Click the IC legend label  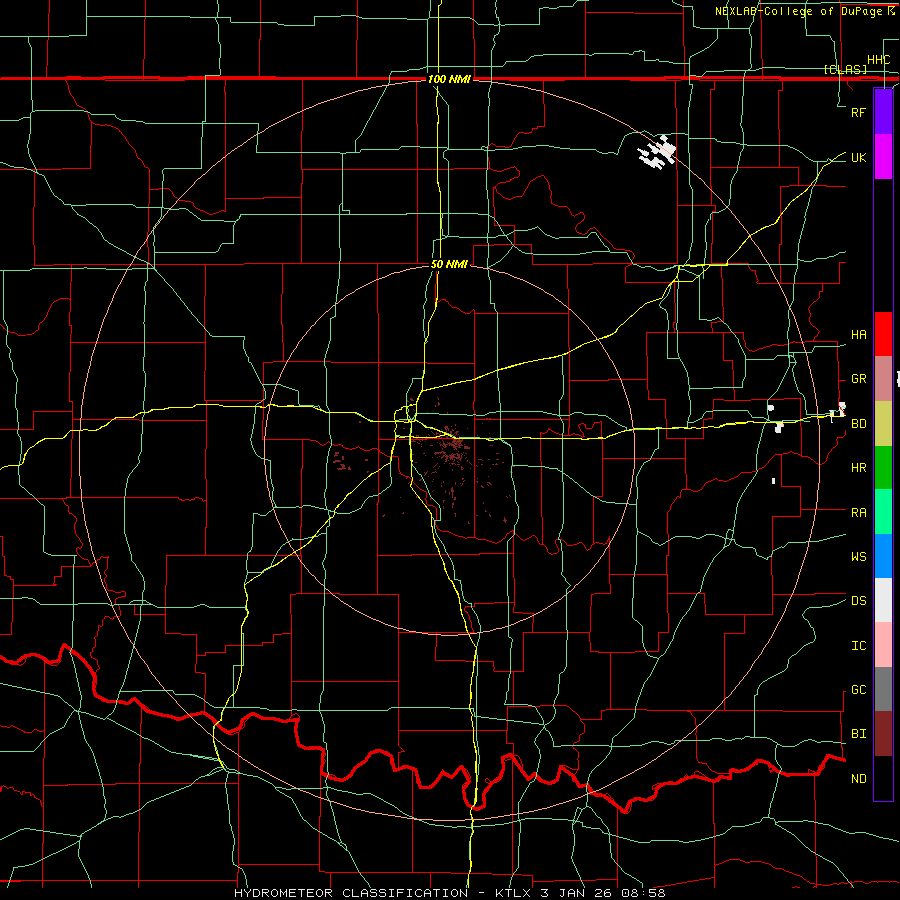pos(859,646)
